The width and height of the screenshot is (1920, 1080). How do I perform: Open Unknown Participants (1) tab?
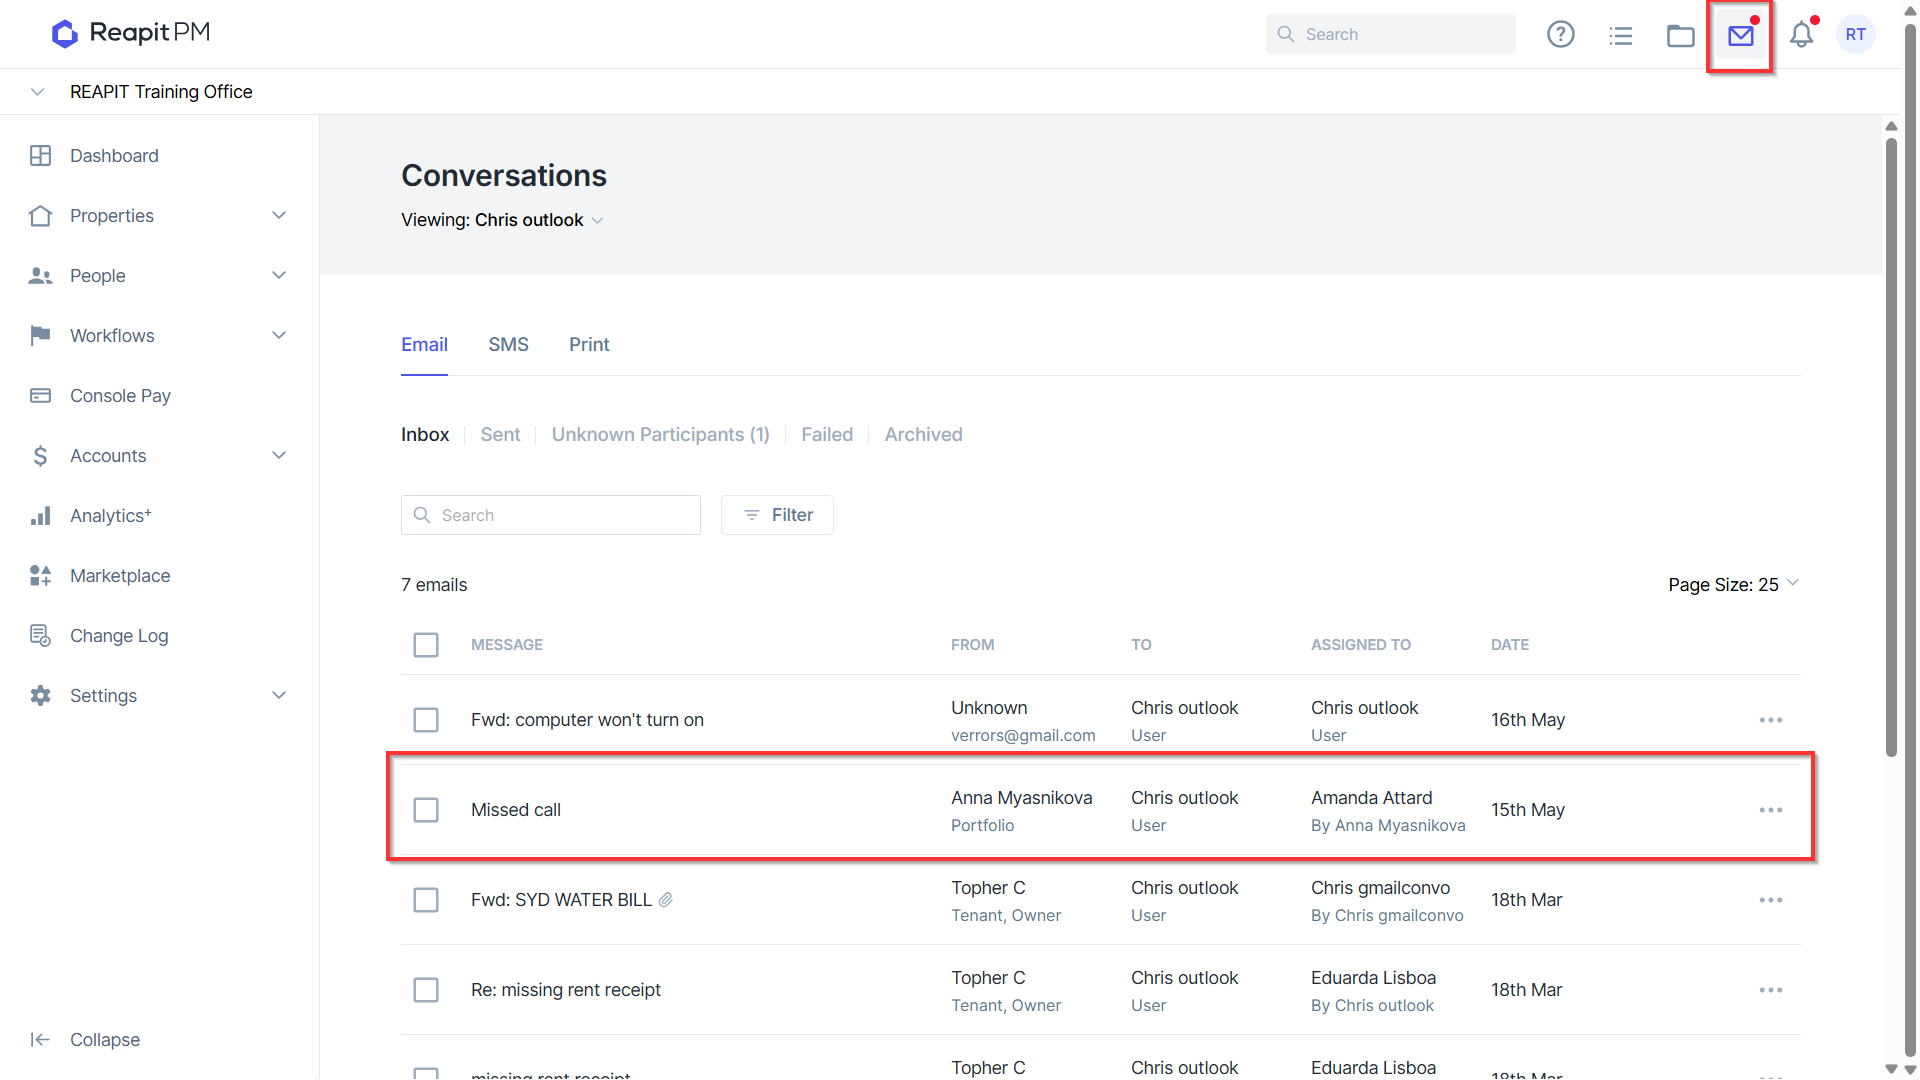coord(660,435)
